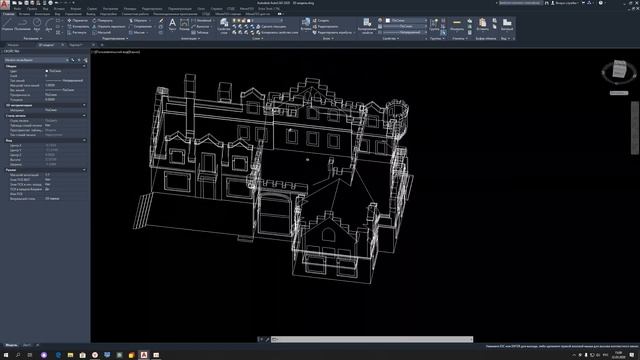Select the Text tool with letter A

click(x=172, y=24)
